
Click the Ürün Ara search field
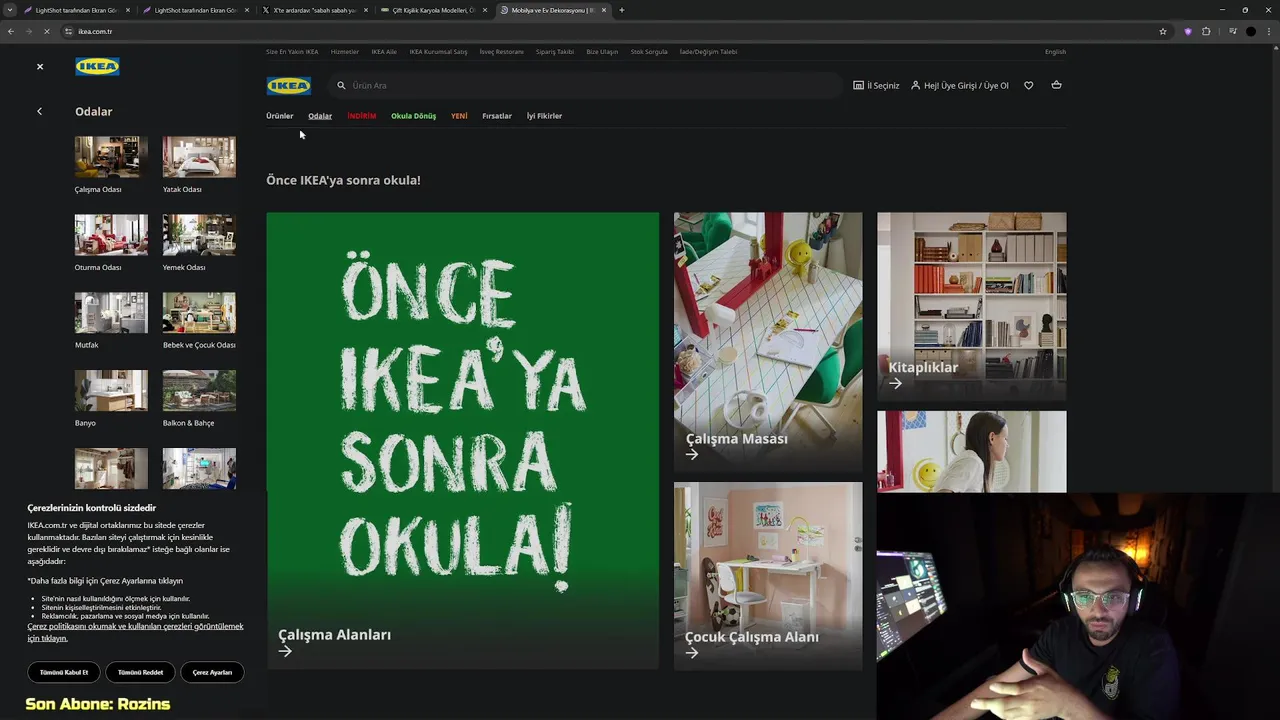(585, 85)
